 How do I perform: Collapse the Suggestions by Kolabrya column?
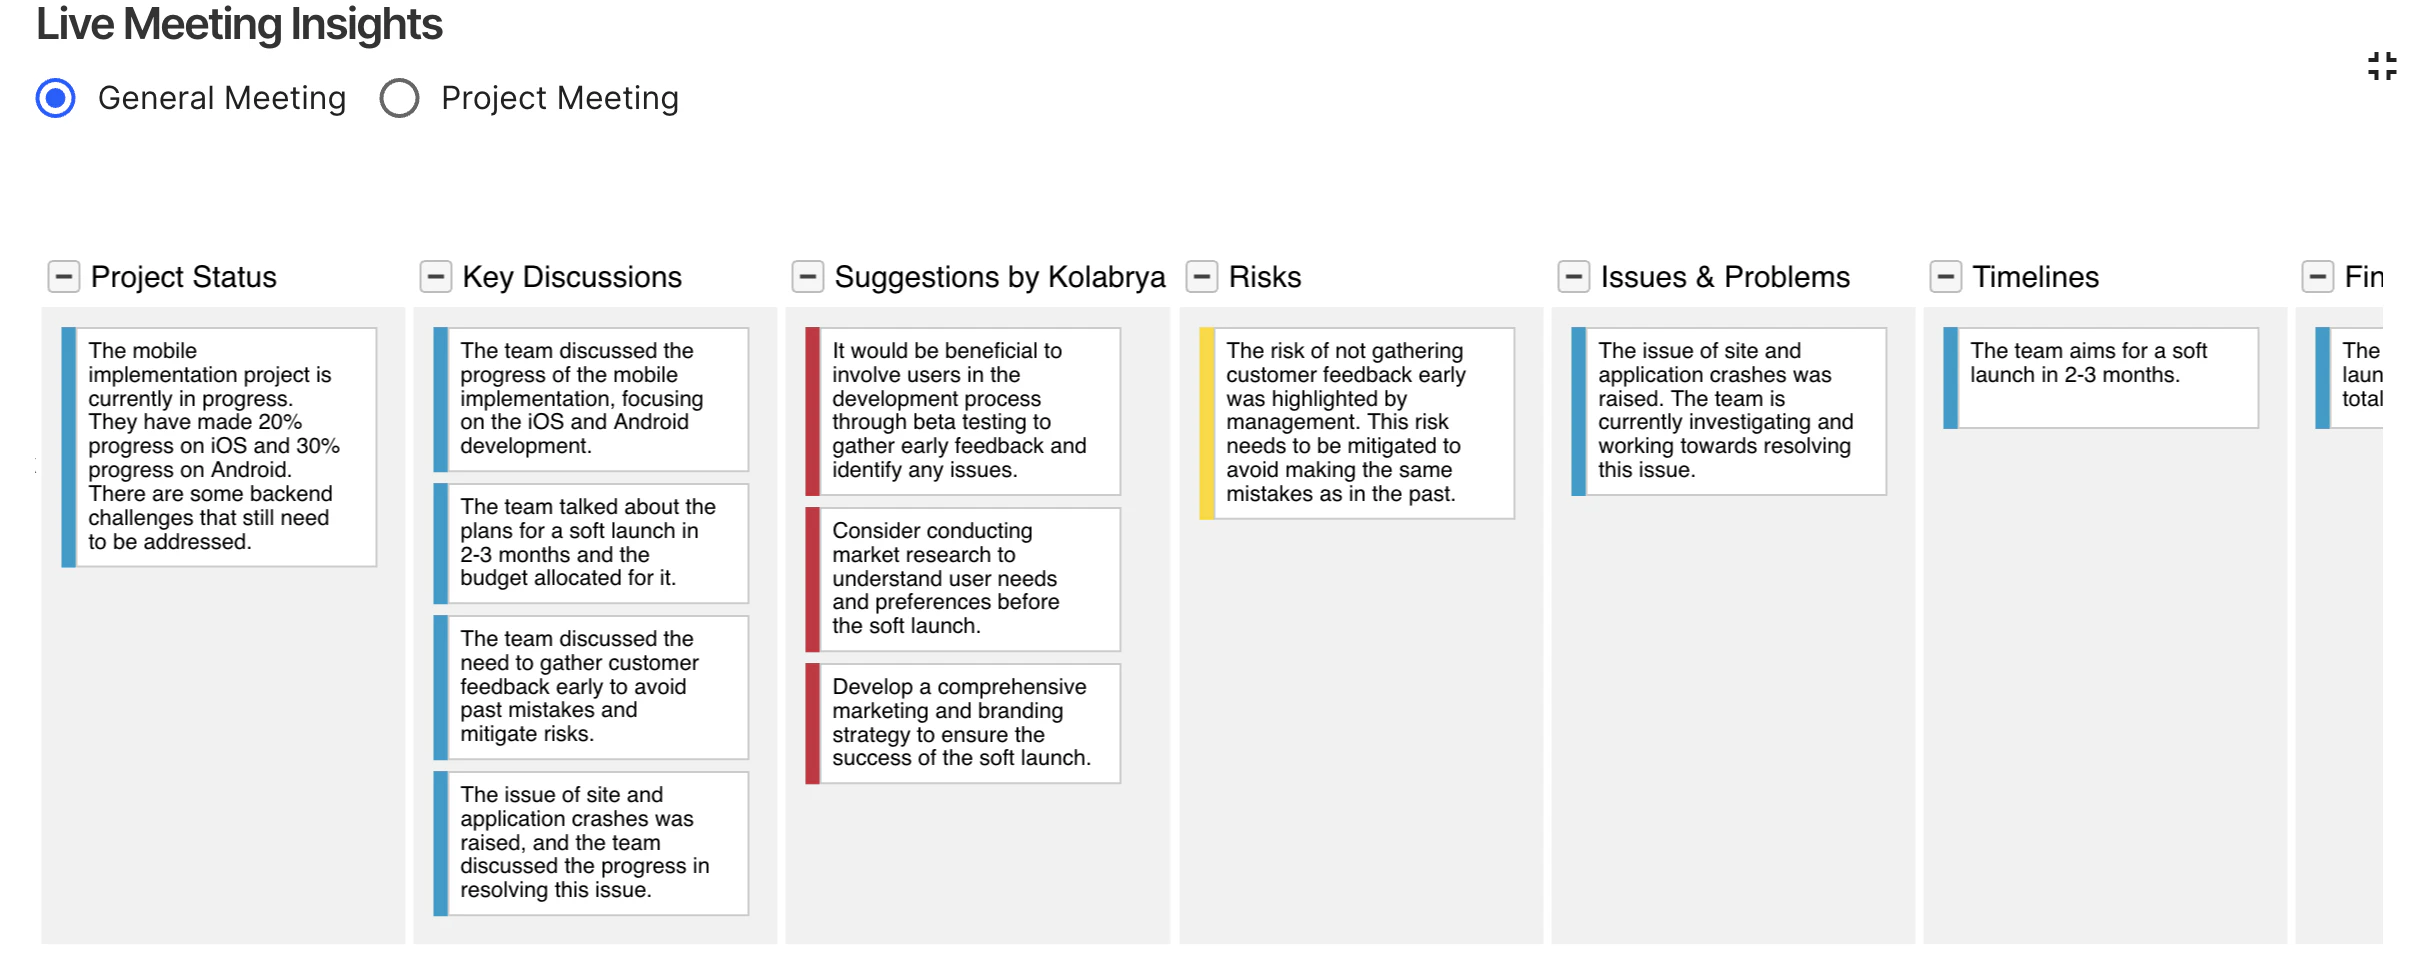(807, 277)
